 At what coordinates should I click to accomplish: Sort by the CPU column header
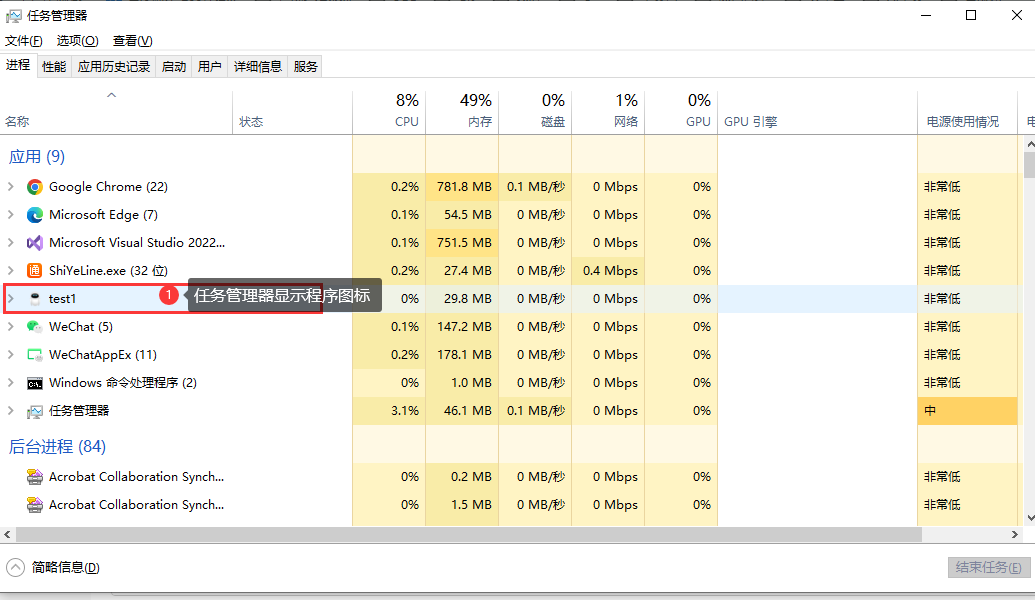click(x=389, y=113)
